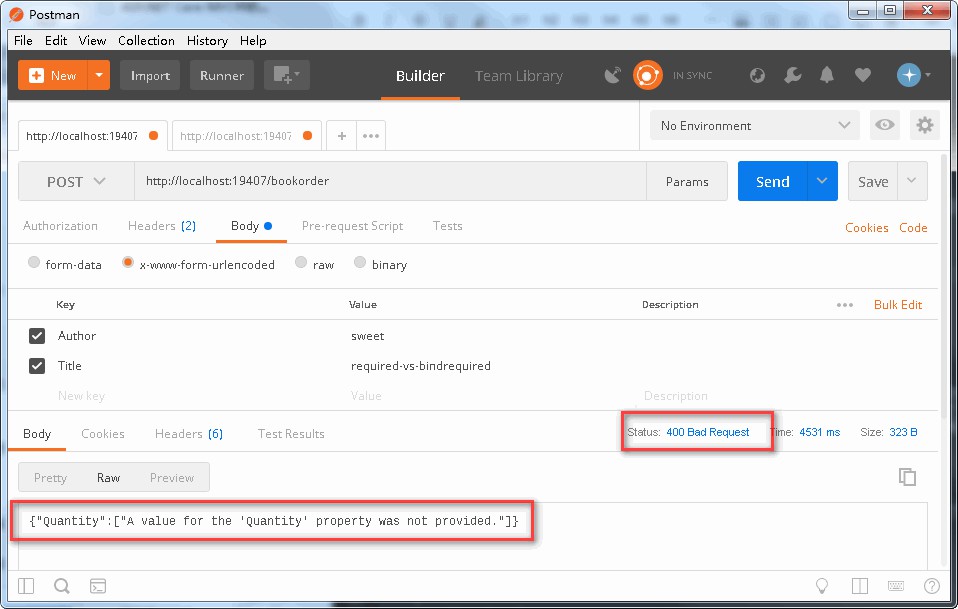Expand the Save button dropdown arrow

[x=912, y=181]
